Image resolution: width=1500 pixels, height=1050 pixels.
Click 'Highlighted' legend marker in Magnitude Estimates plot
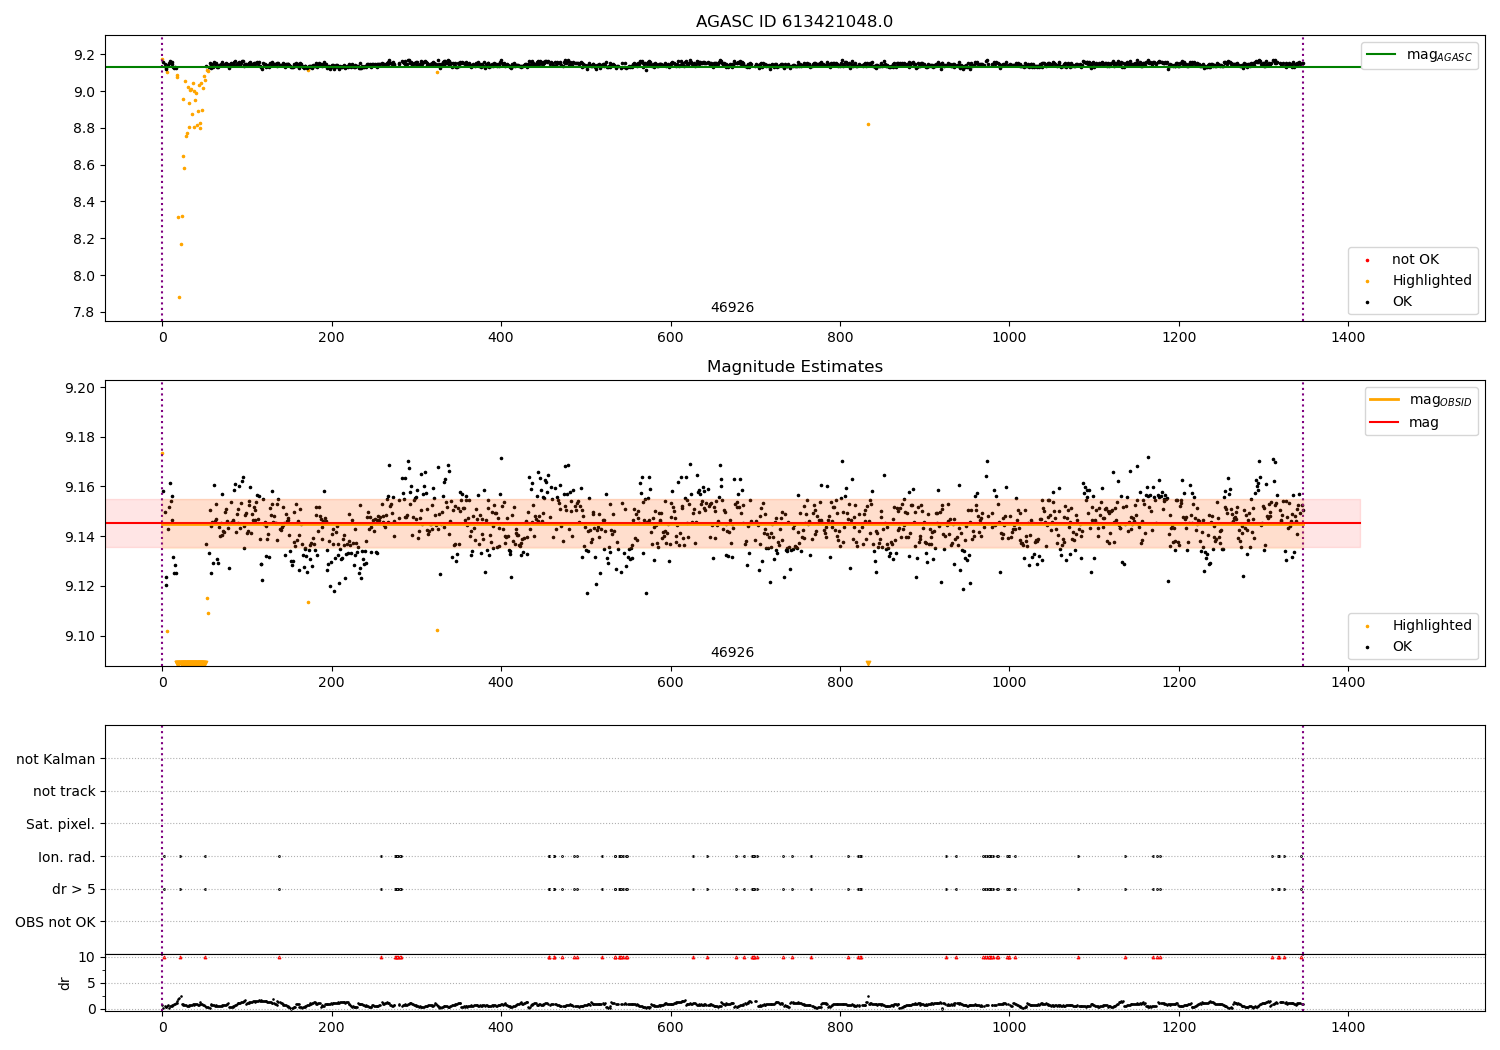[1367, 626]
